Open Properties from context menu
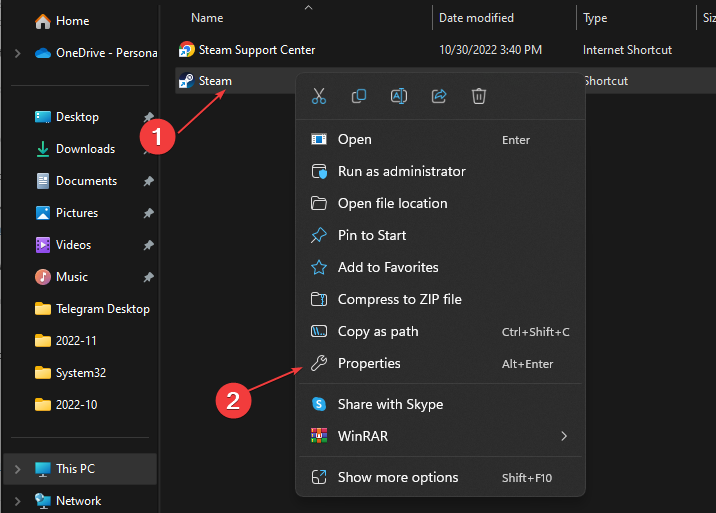The image size is (716, 513). [441, 363]
